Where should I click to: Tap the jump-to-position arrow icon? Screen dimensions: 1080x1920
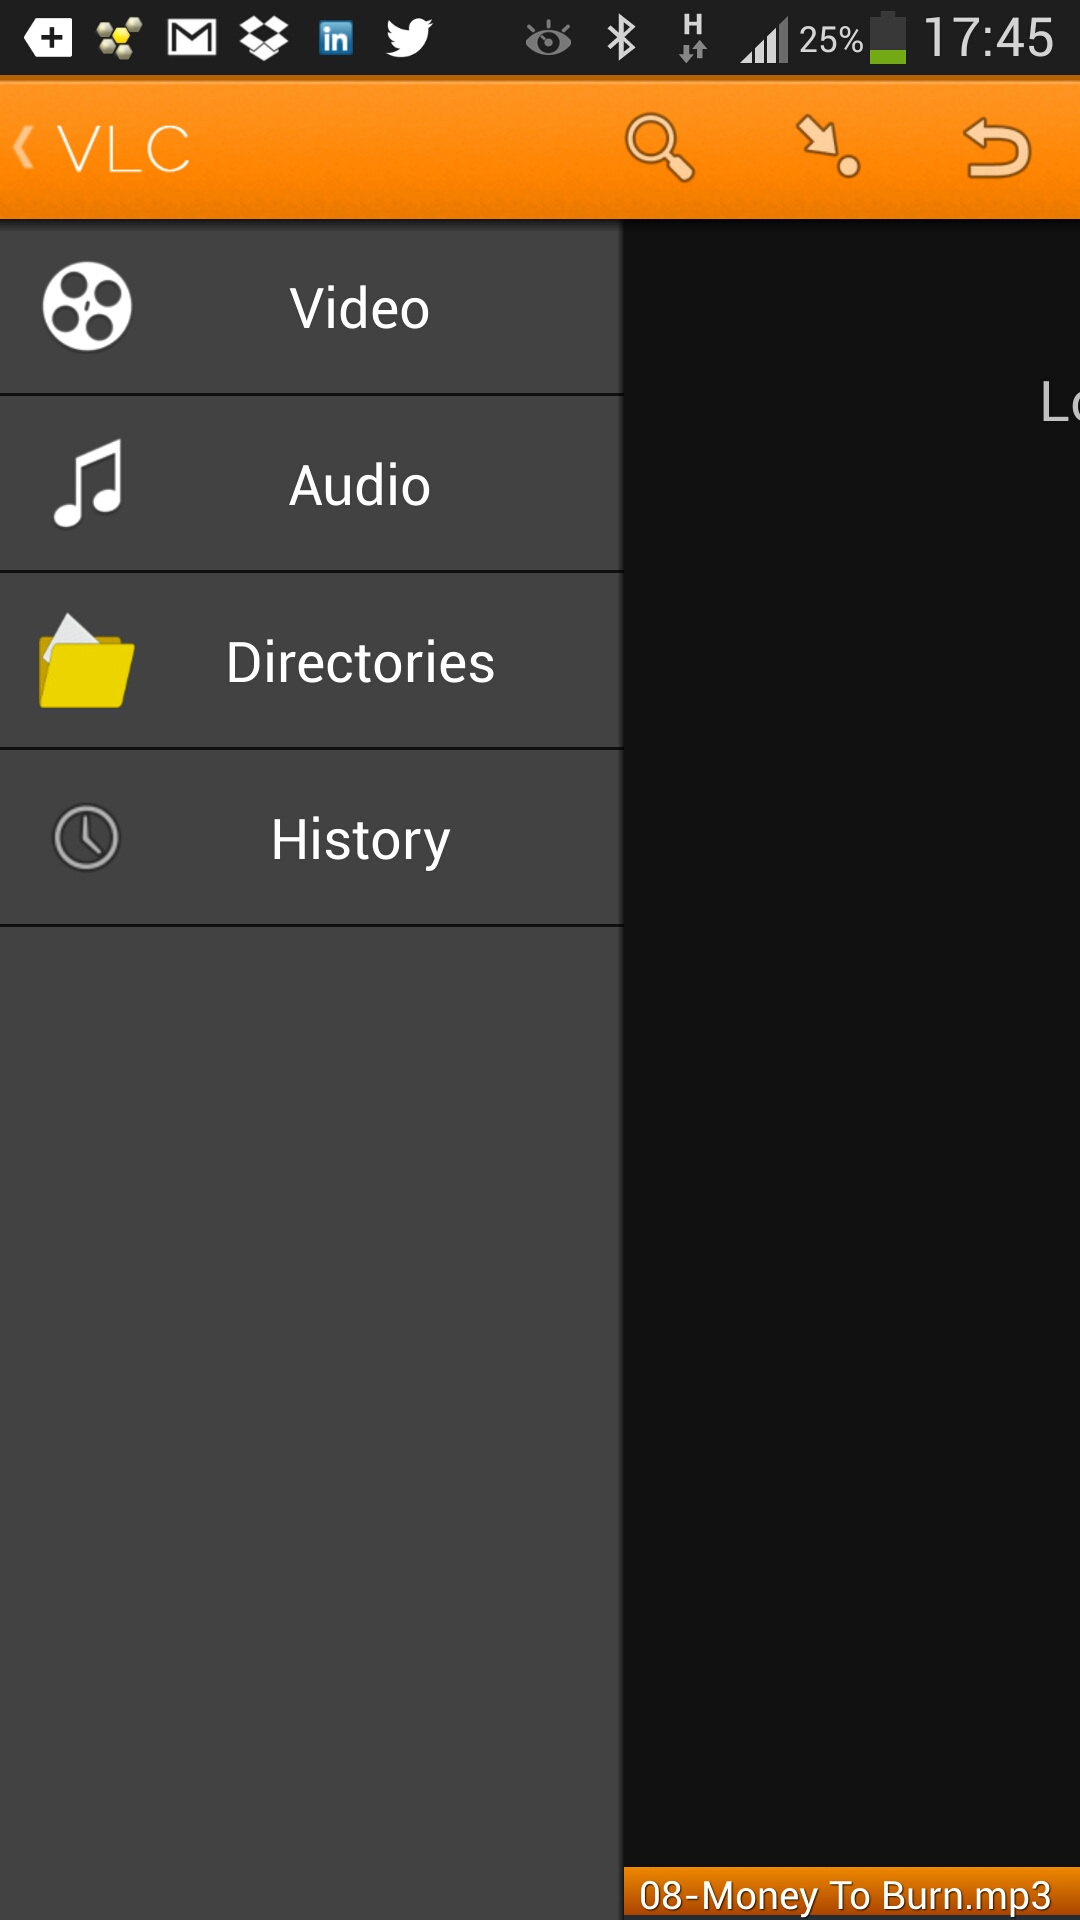pyautogui.click(x=830, y=148)
